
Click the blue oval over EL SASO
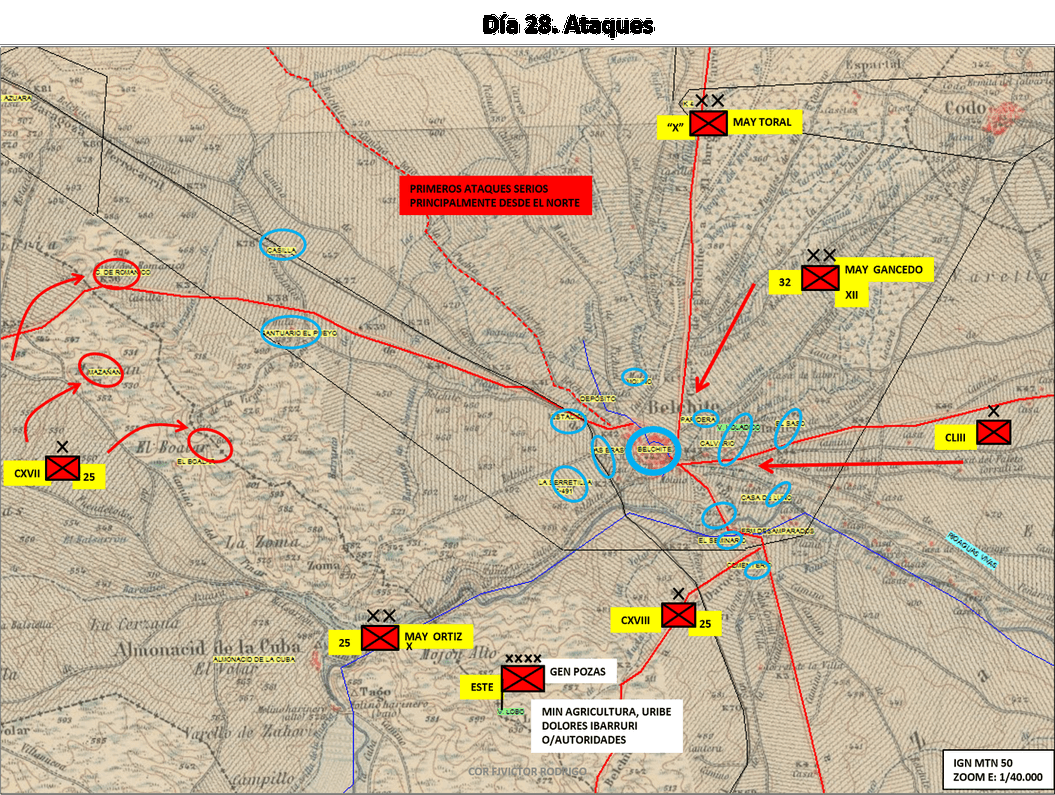click(788, 428)
